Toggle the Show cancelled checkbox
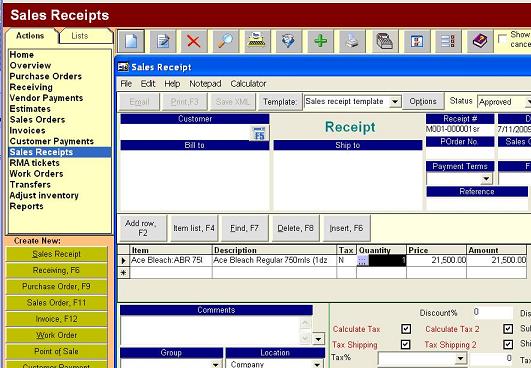This screenshot has height=368, width=531. tap(503, 39)
